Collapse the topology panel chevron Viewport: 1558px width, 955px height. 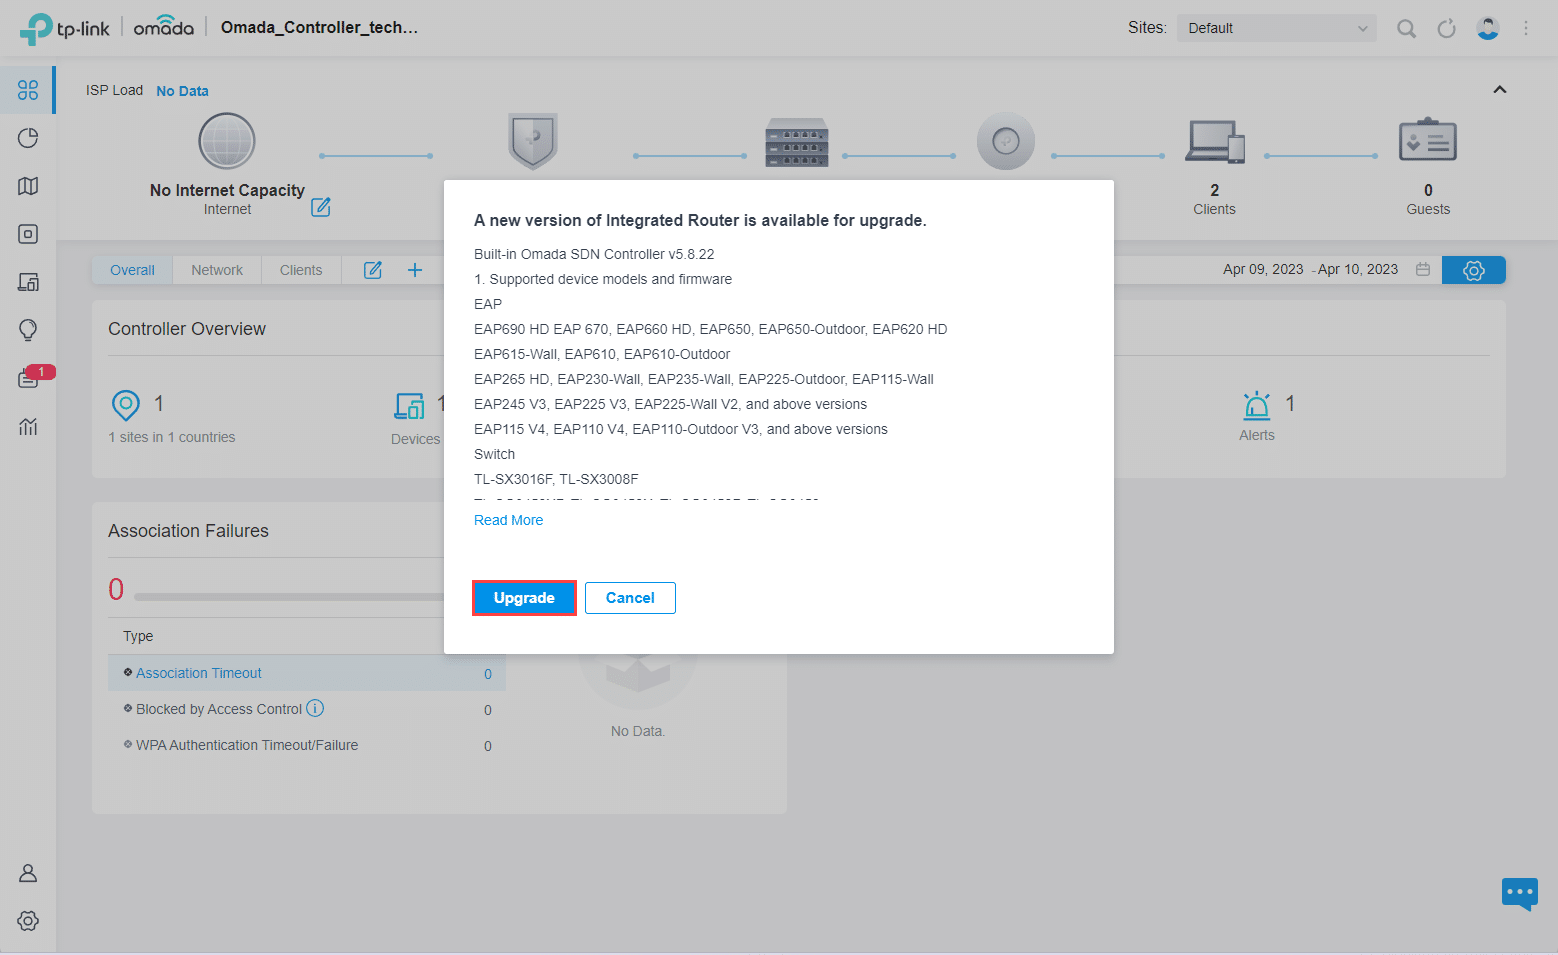point(1500,89)
